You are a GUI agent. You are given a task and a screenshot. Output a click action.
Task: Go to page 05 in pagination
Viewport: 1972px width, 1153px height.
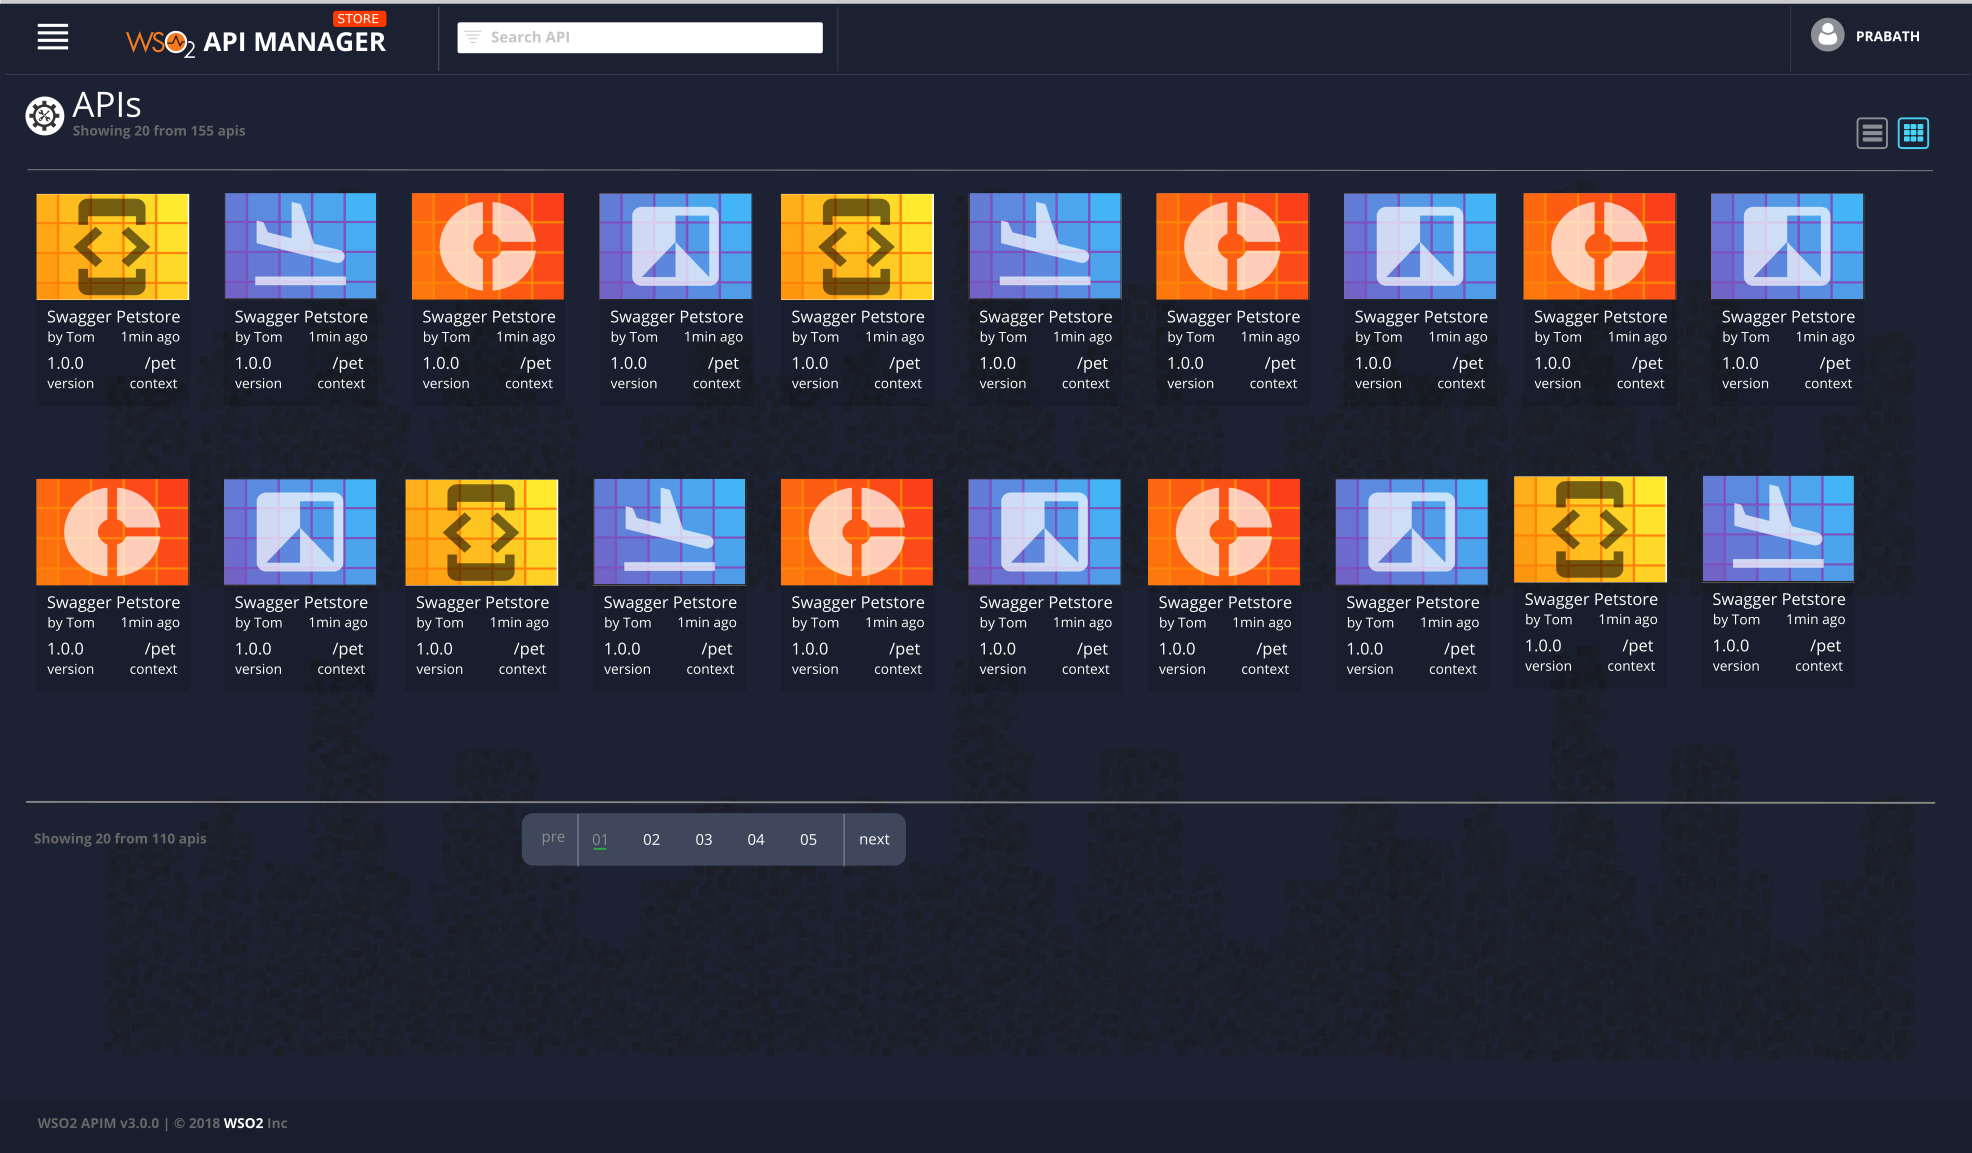(808, 839)
